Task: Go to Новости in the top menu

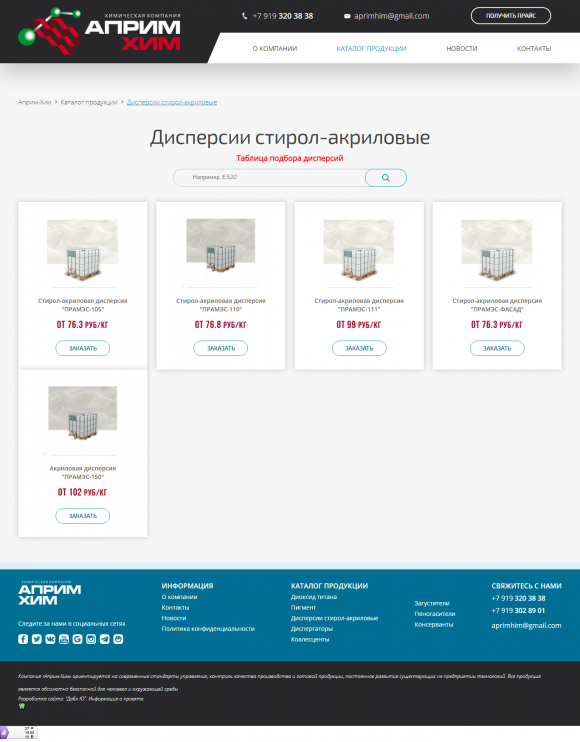Action: pyautogui.click(x=462, y=48)
